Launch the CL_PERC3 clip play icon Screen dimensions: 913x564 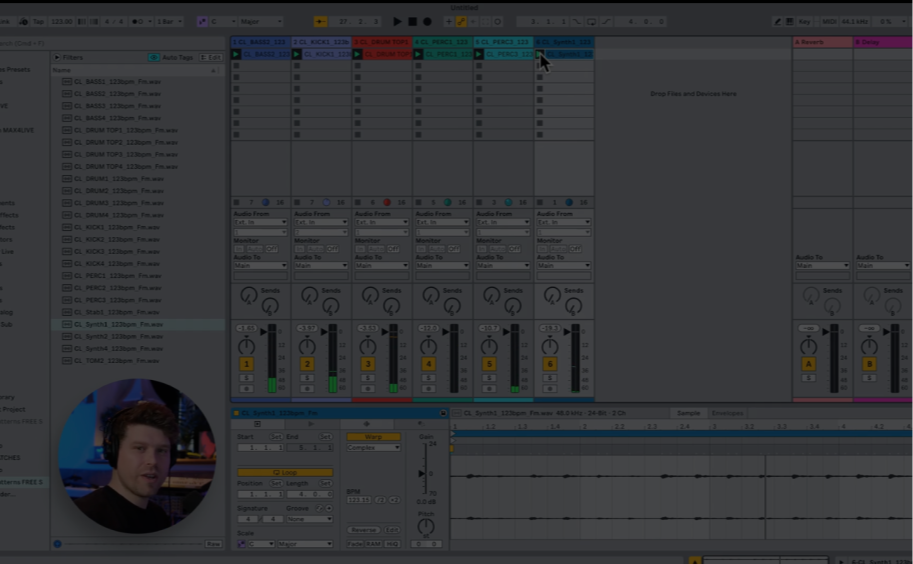(x=479, y=54)
